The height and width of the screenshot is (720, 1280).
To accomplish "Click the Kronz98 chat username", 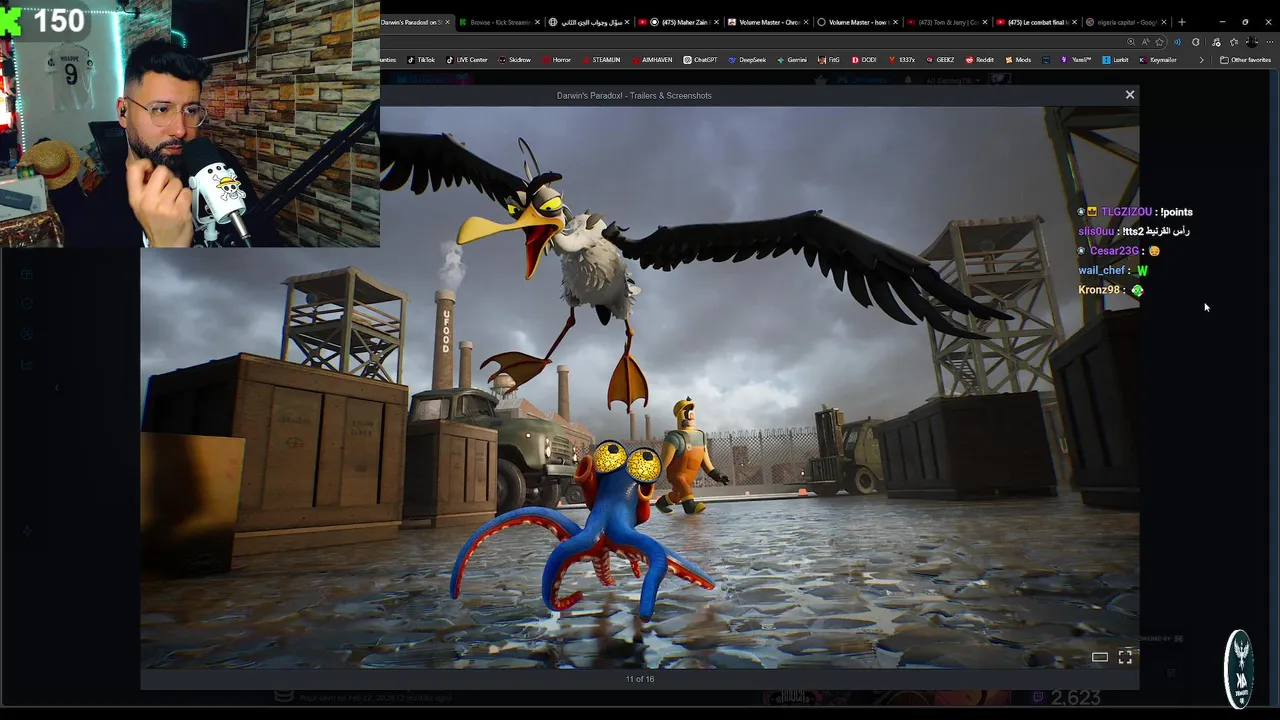I will 1098,290.
